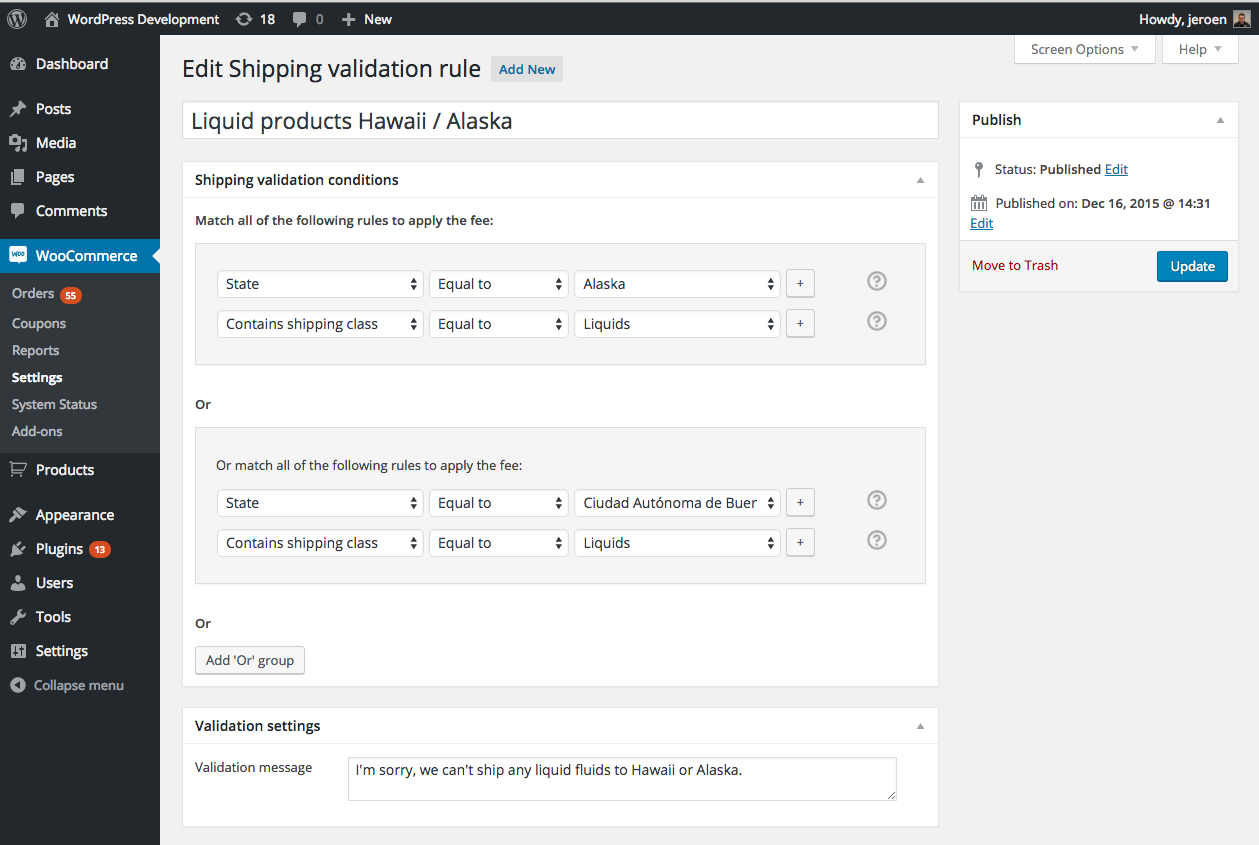Click the validation rule title input field
1259x845 pixels.
tap(558, 120)
